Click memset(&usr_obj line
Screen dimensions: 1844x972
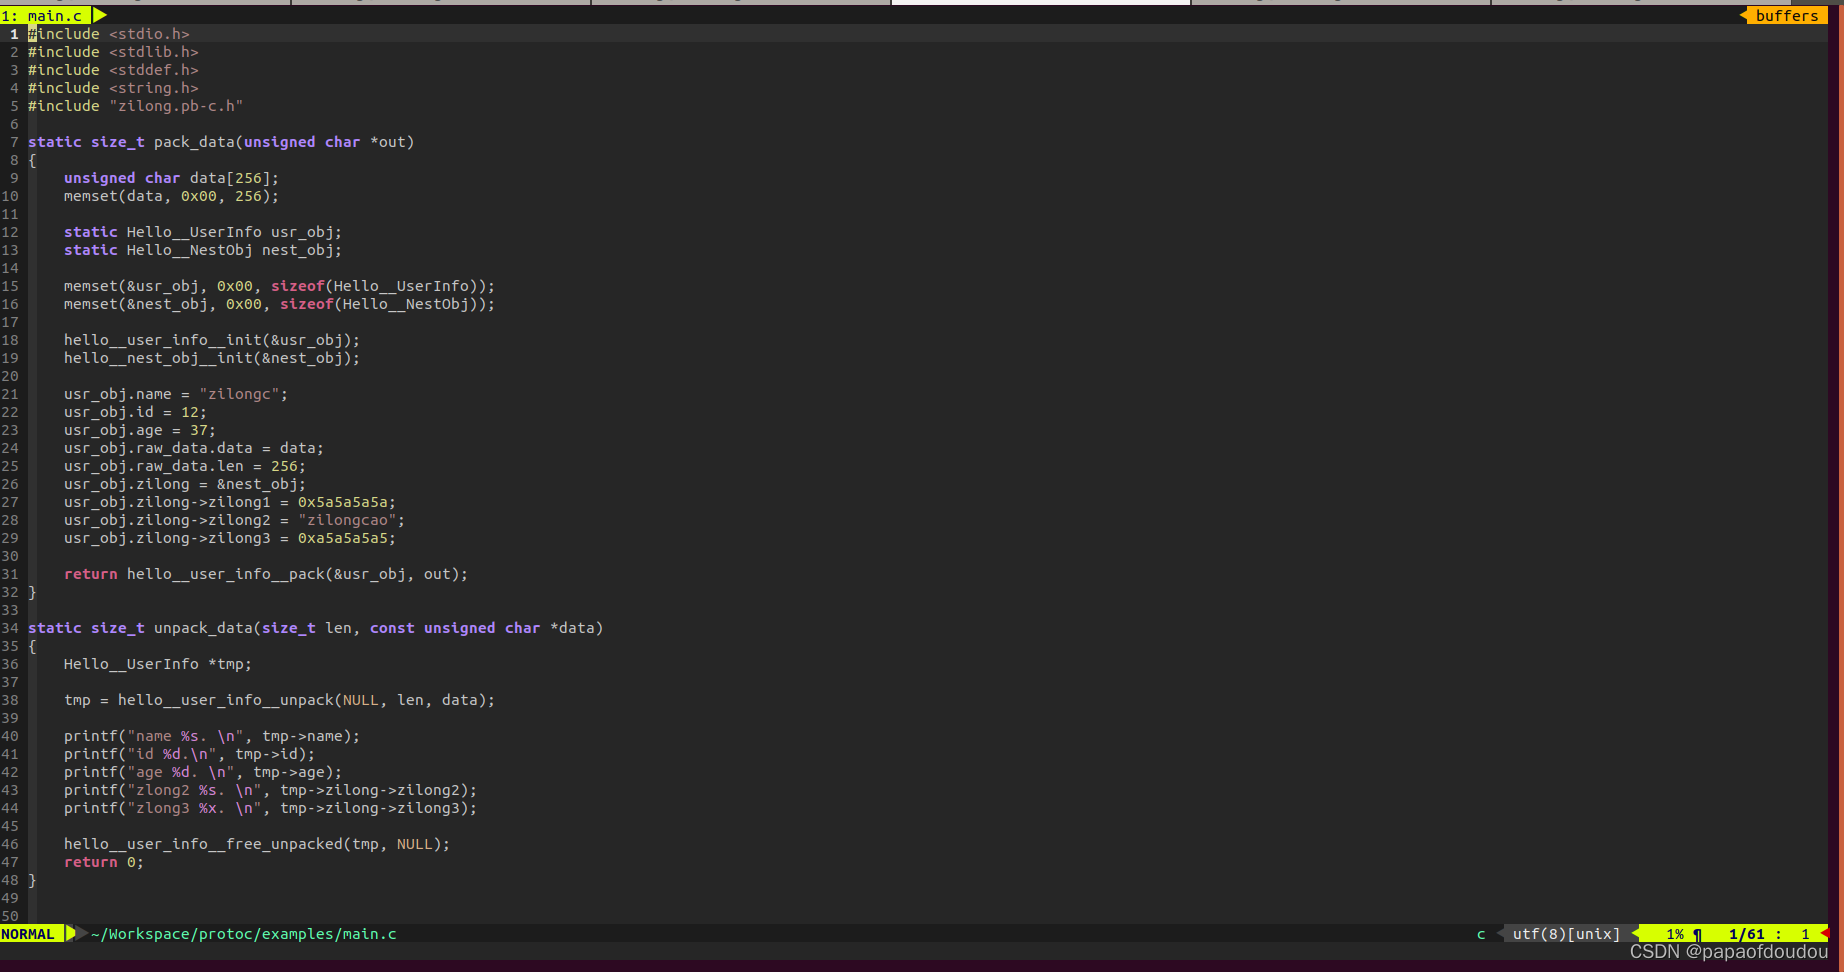280,286
